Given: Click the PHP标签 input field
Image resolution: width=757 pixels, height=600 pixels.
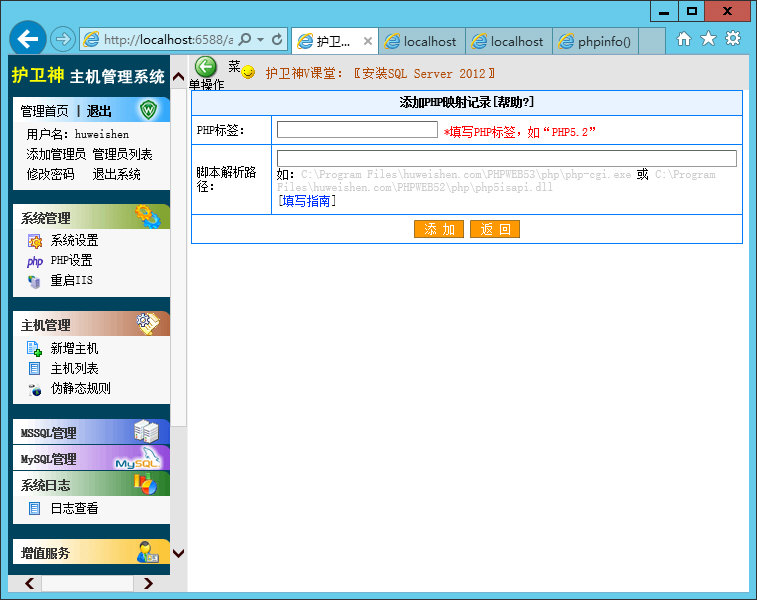Looking at the screenshot, I should coord(357,129).
